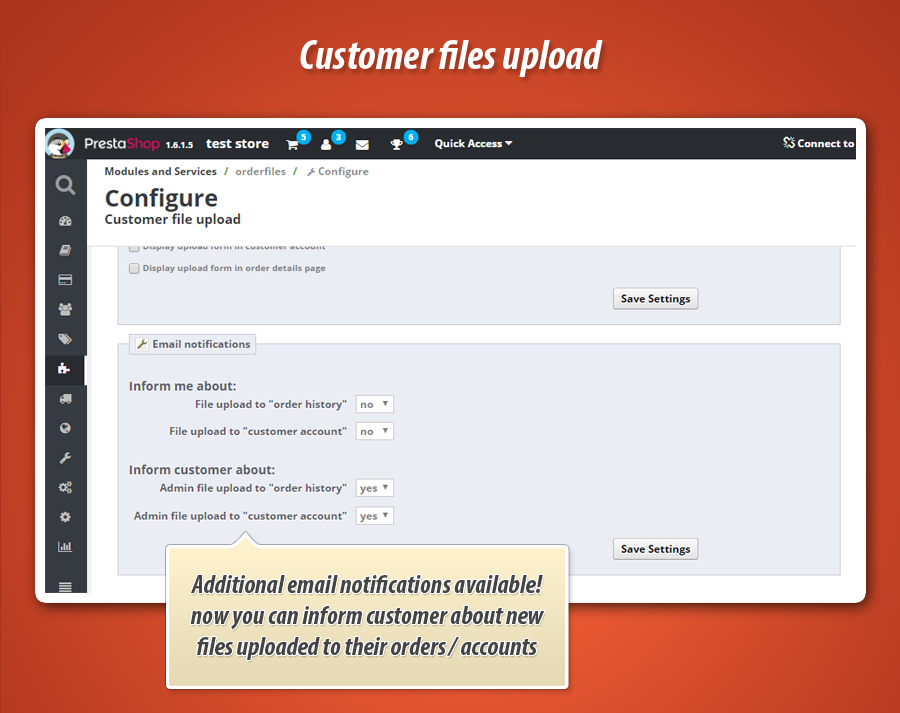
Task: Check 'Display upload form in order details page'
Action: tap(134, 268)
